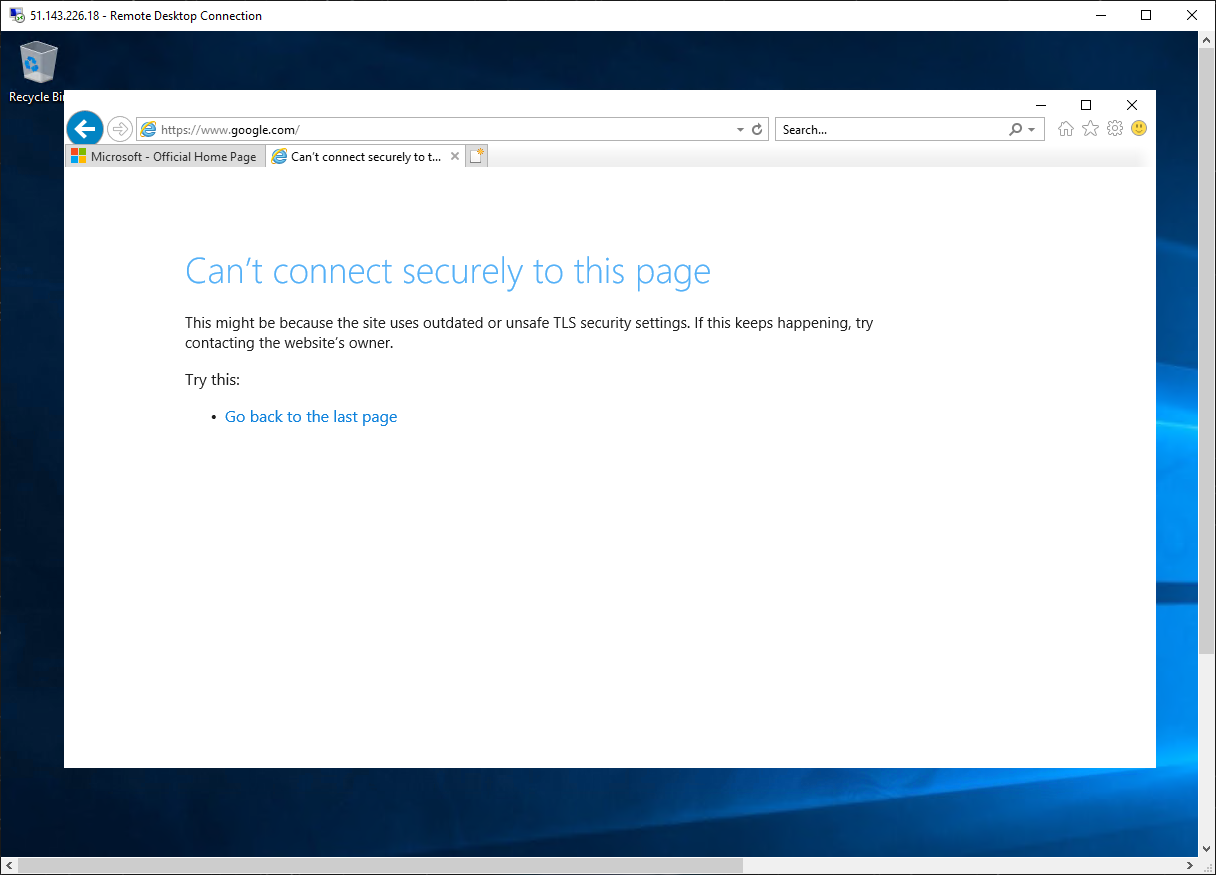
Task: Open a new browser tab
Action: pos(476,155)
